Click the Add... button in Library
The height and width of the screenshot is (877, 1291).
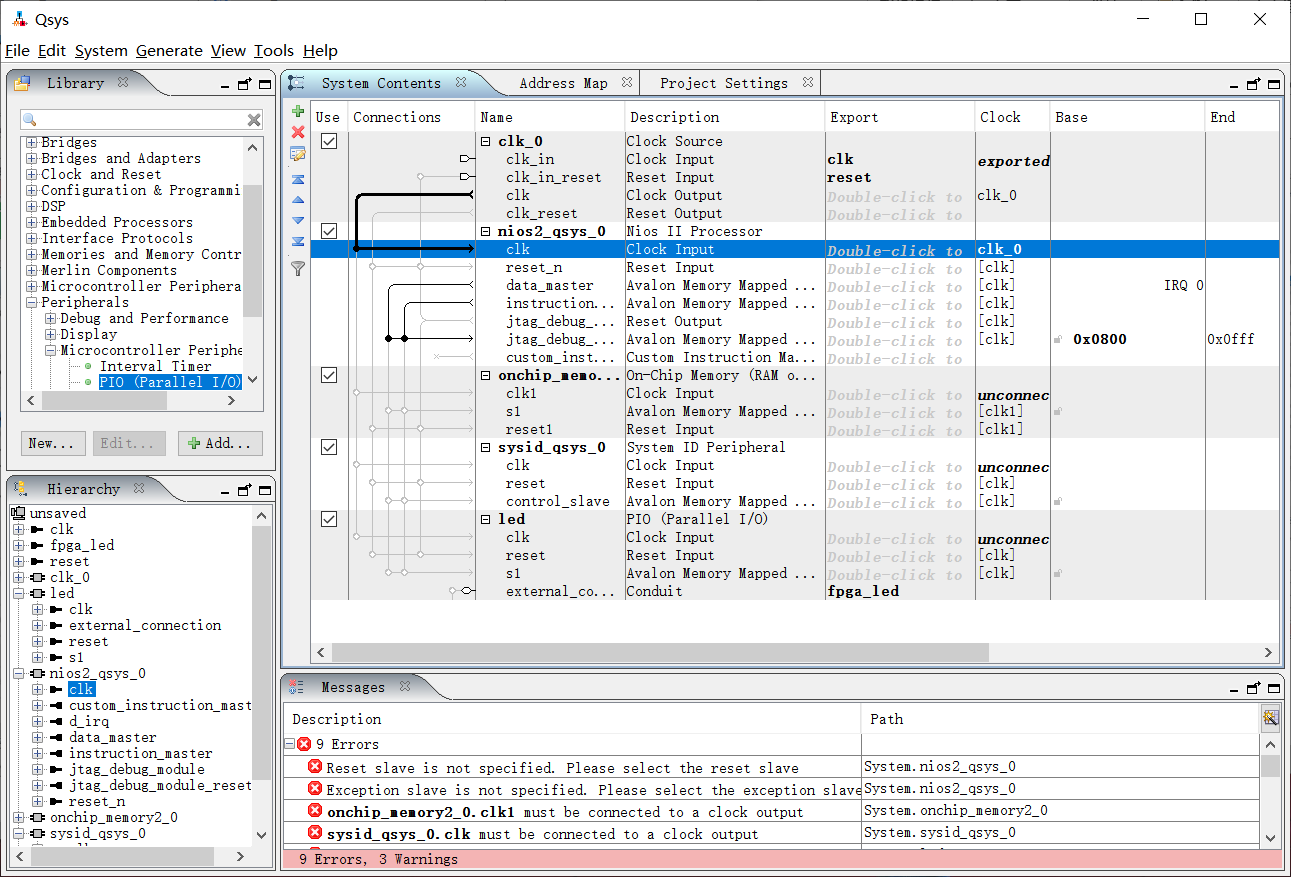tap(220, 444)
